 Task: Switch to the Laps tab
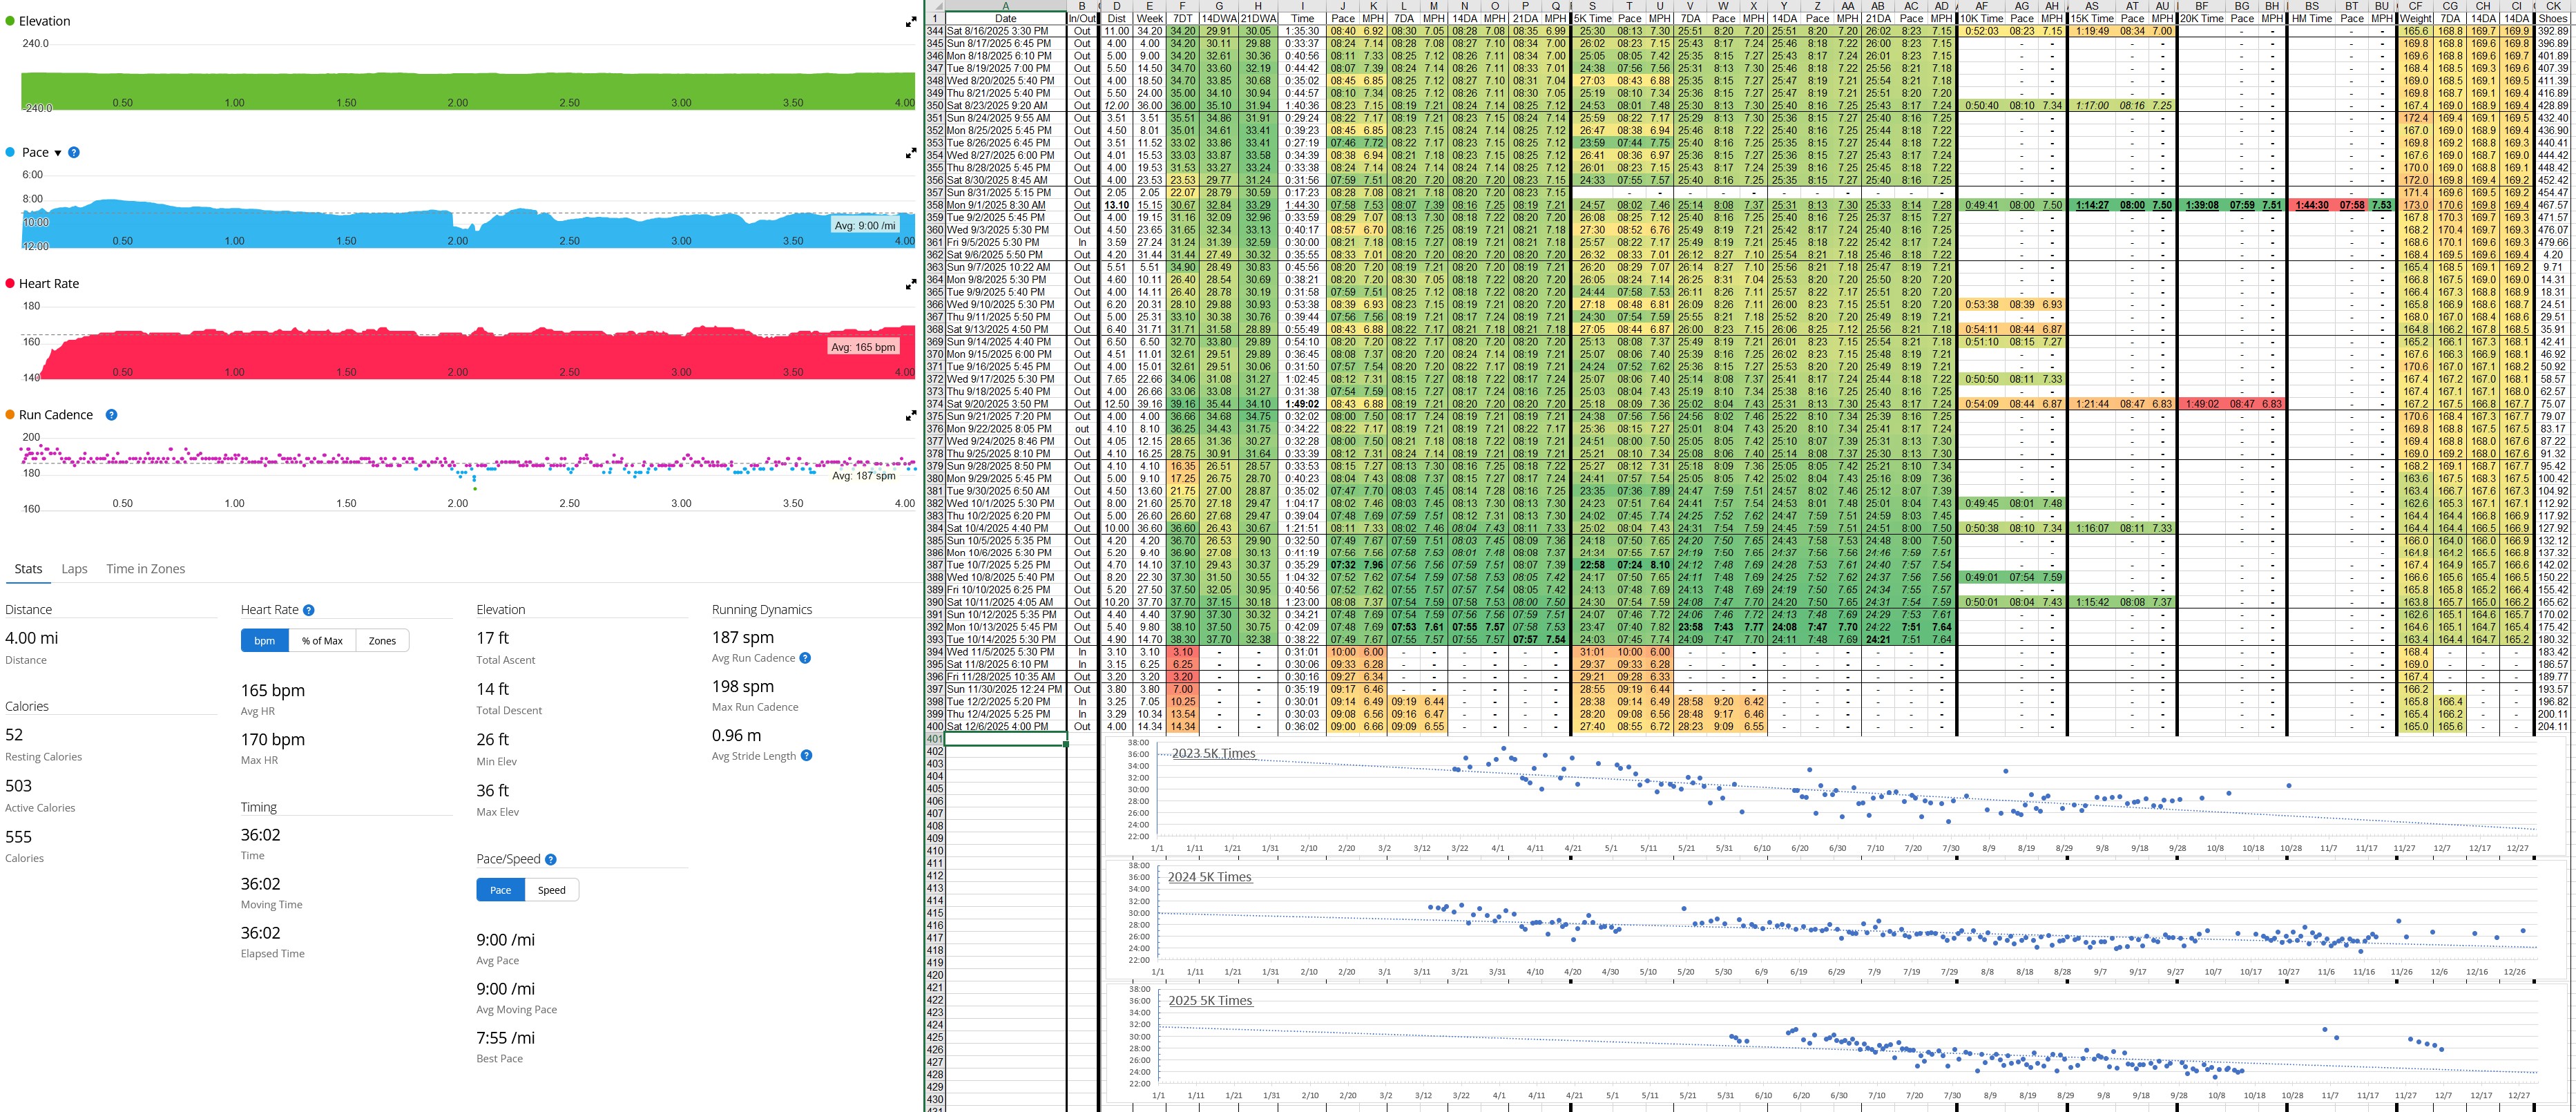point(74,569)
